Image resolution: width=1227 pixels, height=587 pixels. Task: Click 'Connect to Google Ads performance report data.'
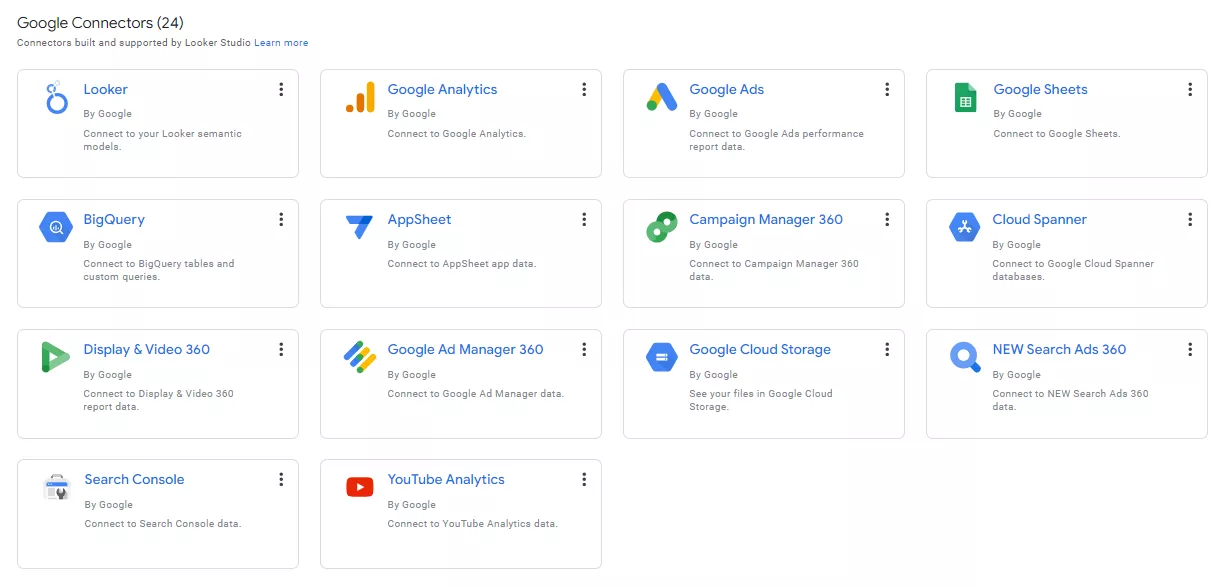(x=776, y=140)
